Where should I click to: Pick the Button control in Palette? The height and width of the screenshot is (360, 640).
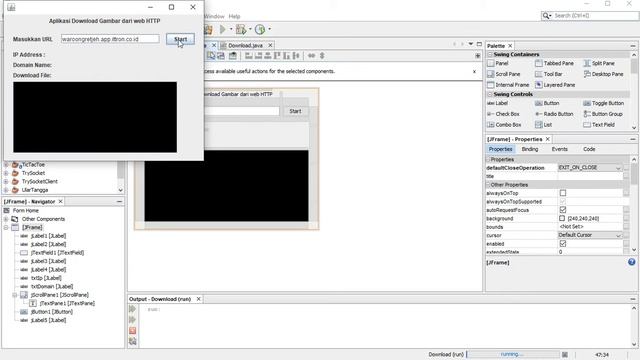click(547, 103)
